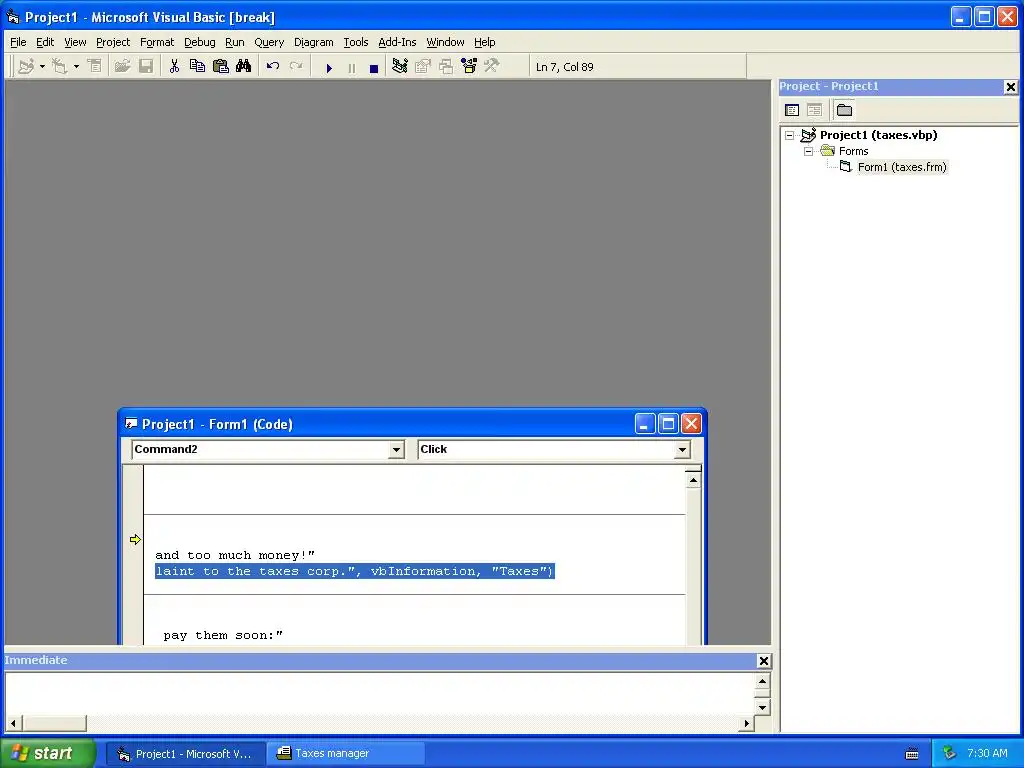The width and height of the screenshot is (1024, 768).
Task: Click the Toolbox hammer-and-wrench icon
Action: point(492,67)
